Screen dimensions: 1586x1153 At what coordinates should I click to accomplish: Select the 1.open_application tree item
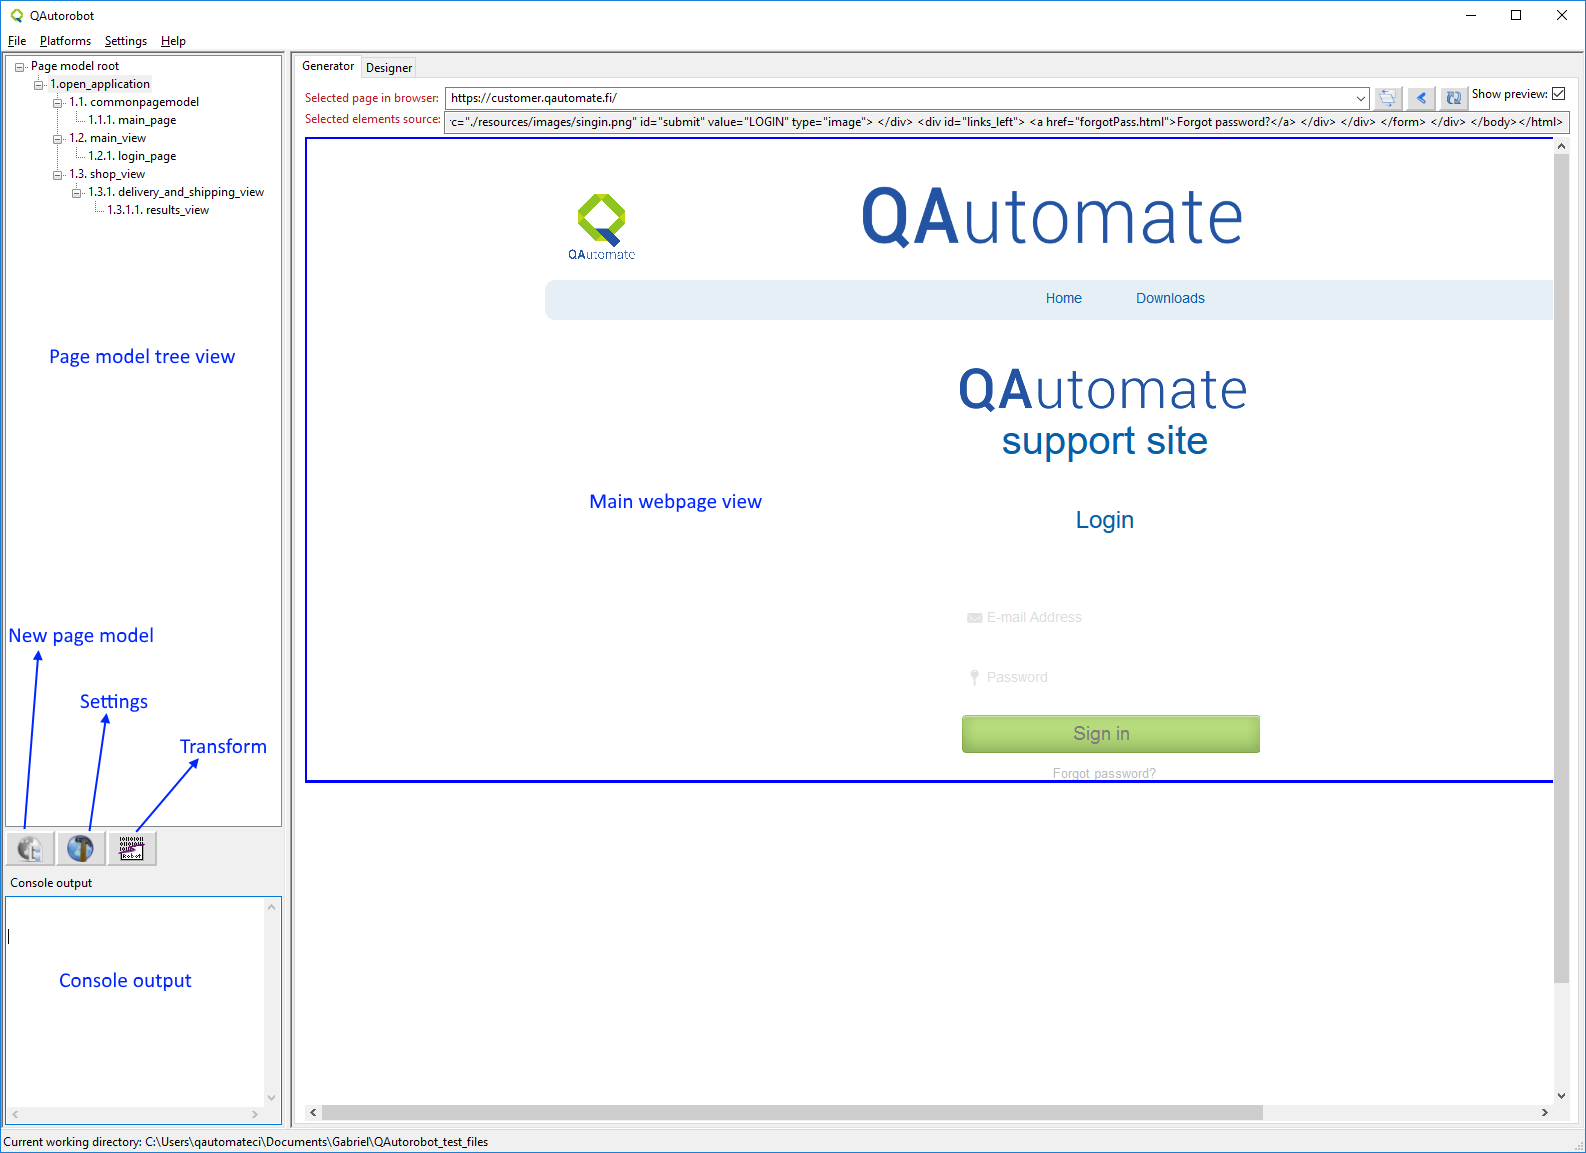coord(100,84)
